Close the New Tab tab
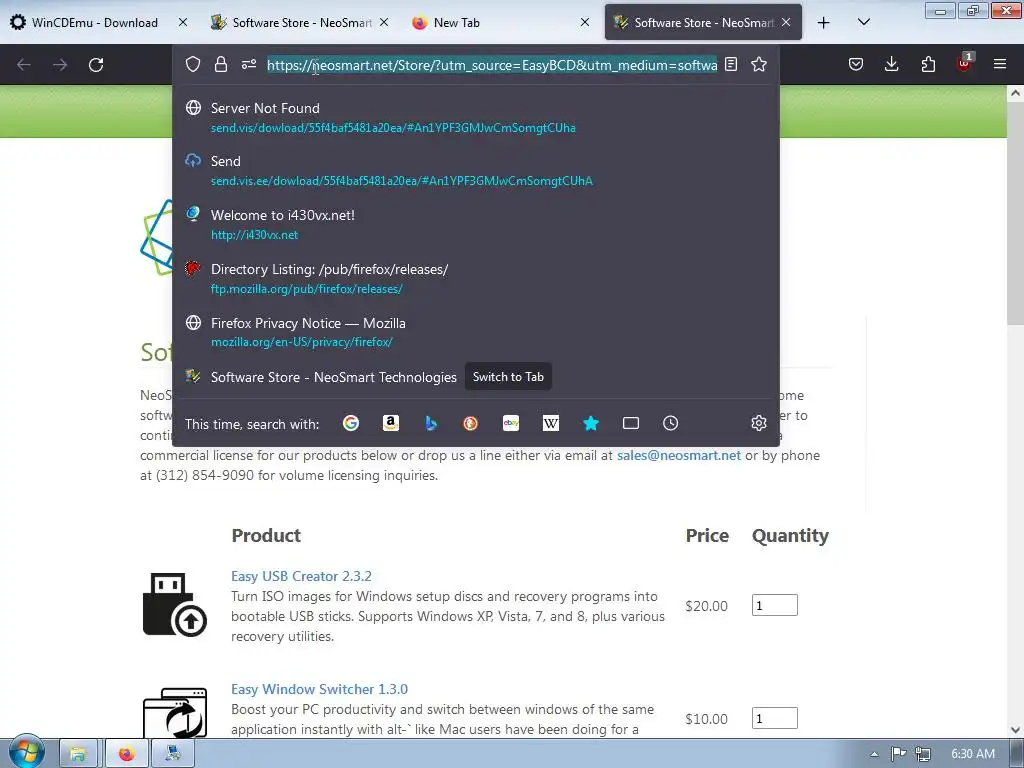Viewport: 1024px width, 768px height. click(584, 22)
